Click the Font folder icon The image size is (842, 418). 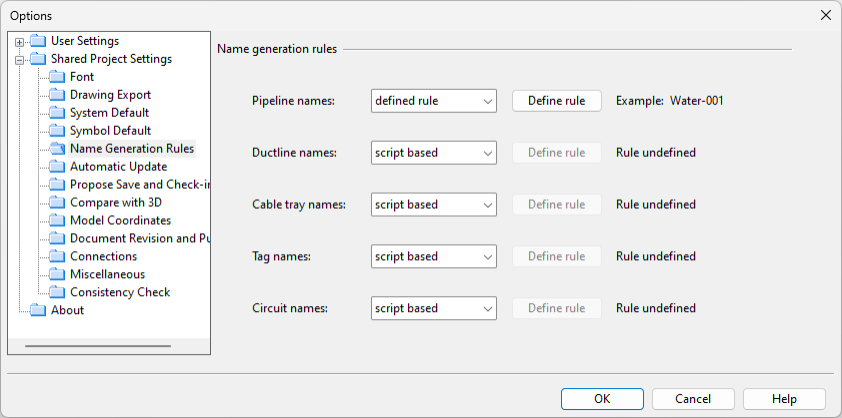click(58, 77)
